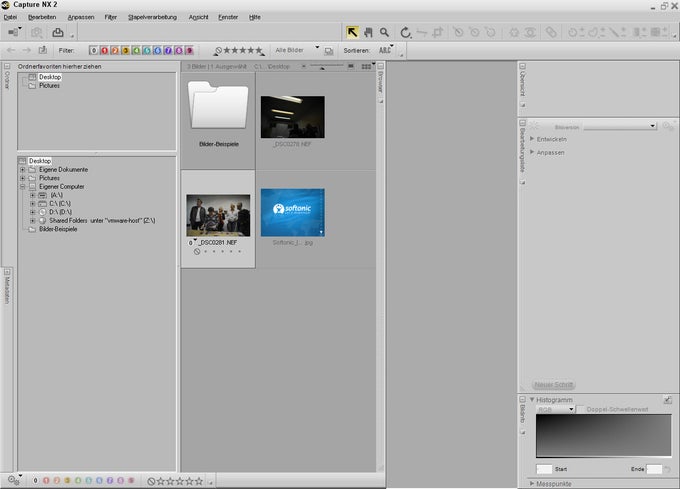Open the RGB channel dropdown
The height and width of the screenshot is (489, 680).
(x=556, y=409)
